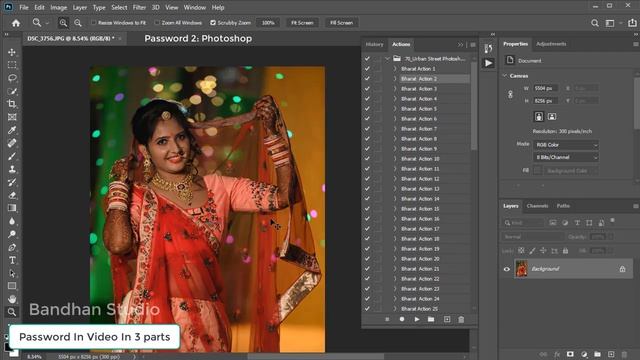Click the Fit Screen button
This screenshot has width=640, height=360.
click(302, 23)
